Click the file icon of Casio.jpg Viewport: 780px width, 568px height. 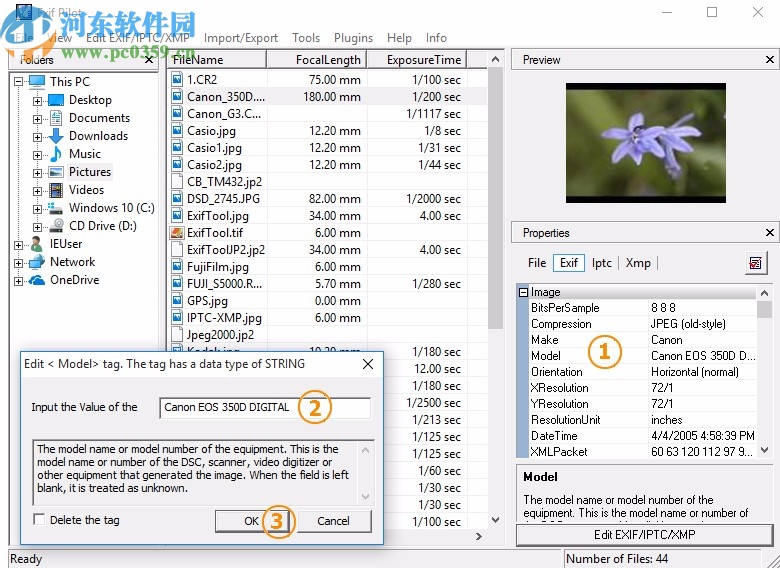coord(177,131)
